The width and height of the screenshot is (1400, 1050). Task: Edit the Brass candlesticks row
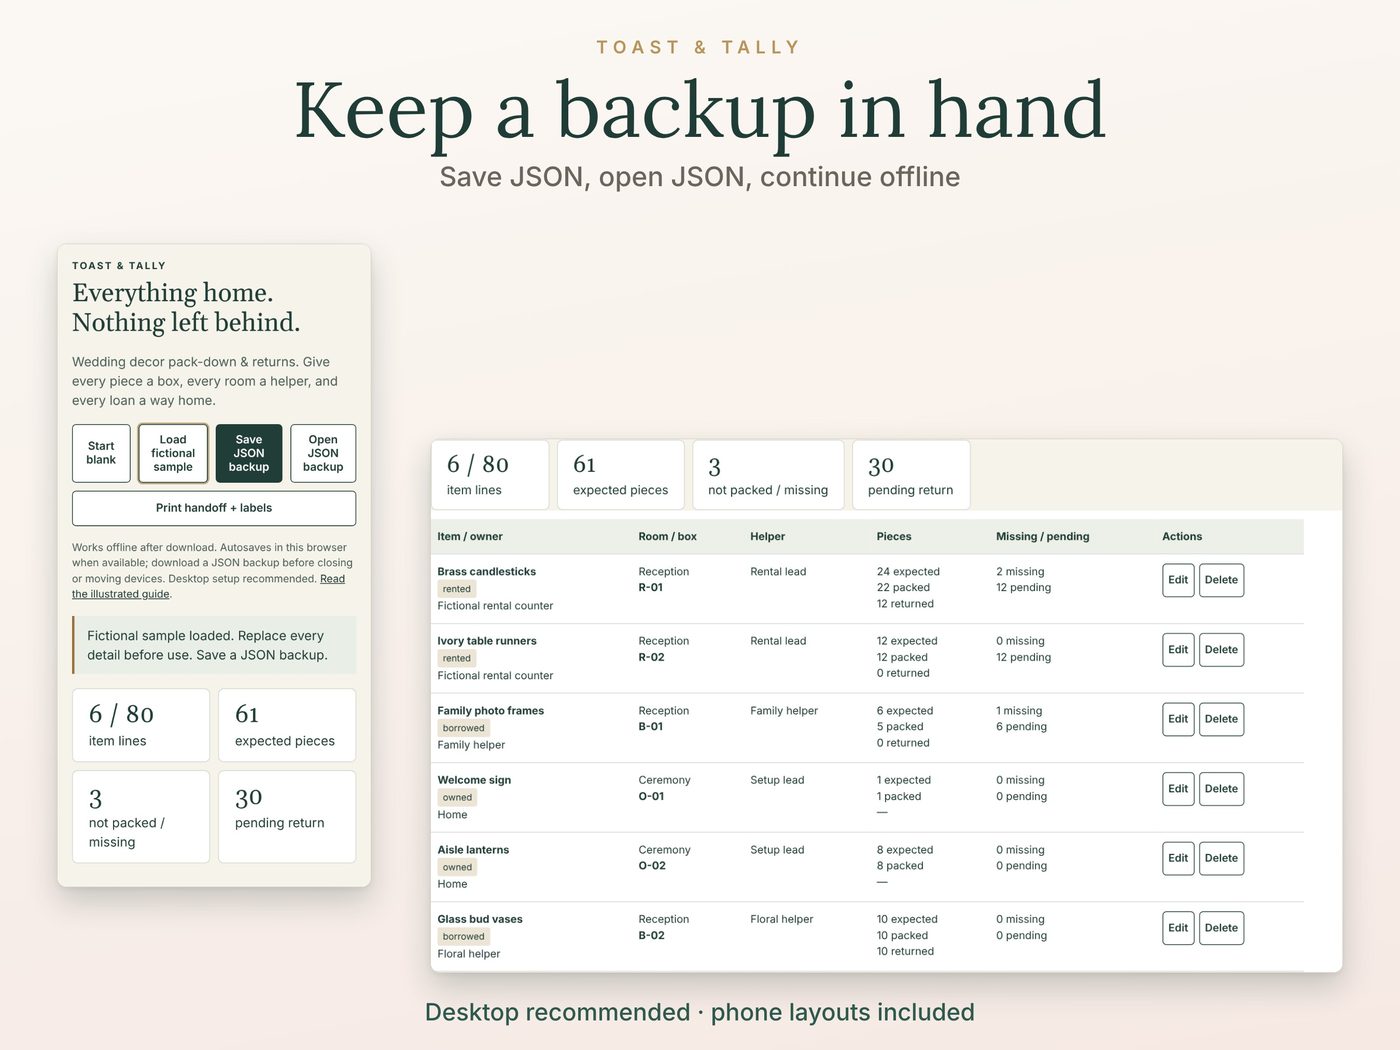click(1178, 580)
